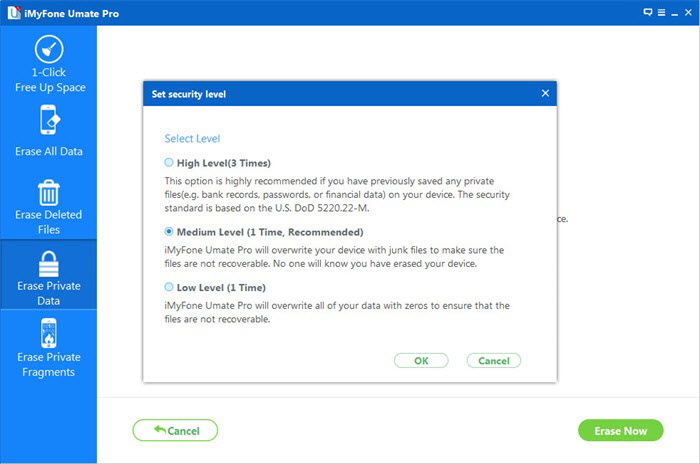Open 1-Click Free Up Space broom icon
The width and height of the screenshot is (700, 464).
49,49
